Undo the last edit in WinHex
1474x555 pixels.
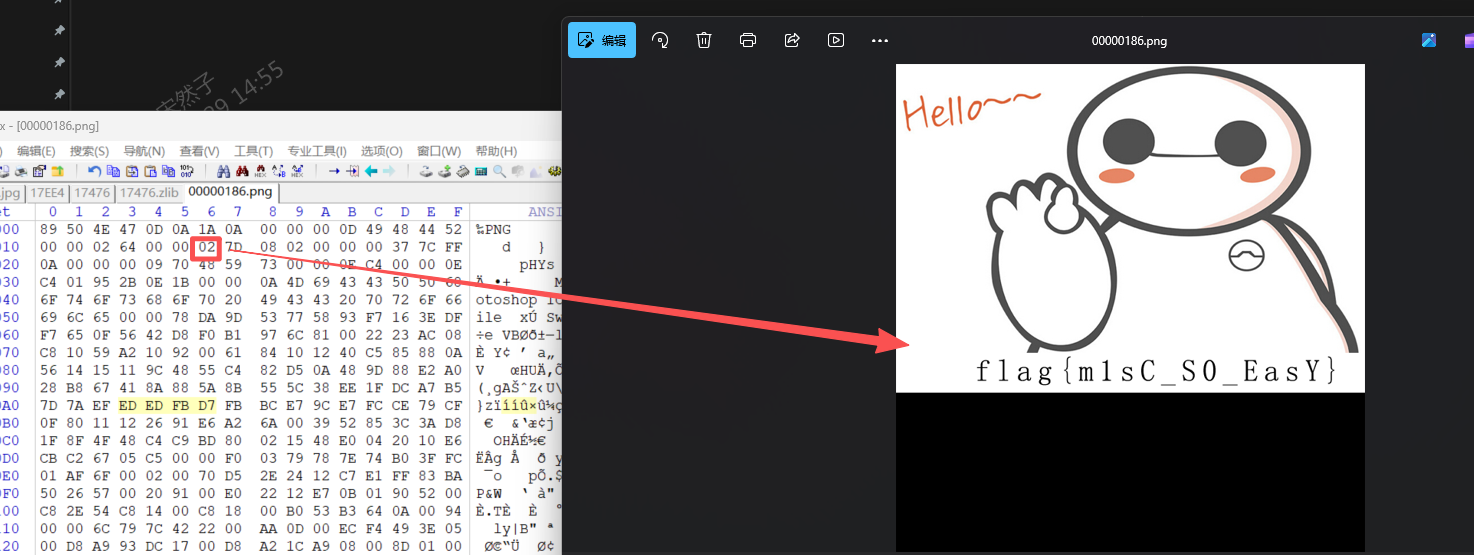pos(94,171)
